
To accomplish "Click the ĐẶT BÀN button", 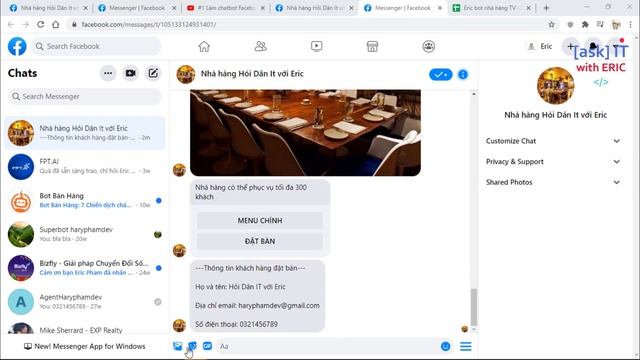I will (260, 241).
